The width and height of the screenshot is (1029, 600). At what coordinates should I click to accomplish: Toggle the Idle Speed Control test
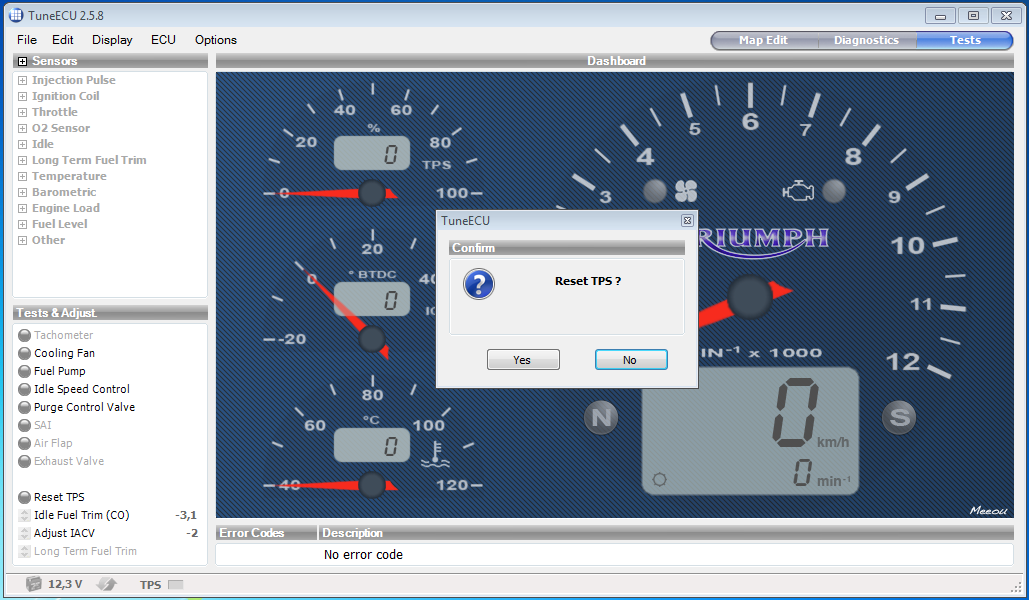25,389
